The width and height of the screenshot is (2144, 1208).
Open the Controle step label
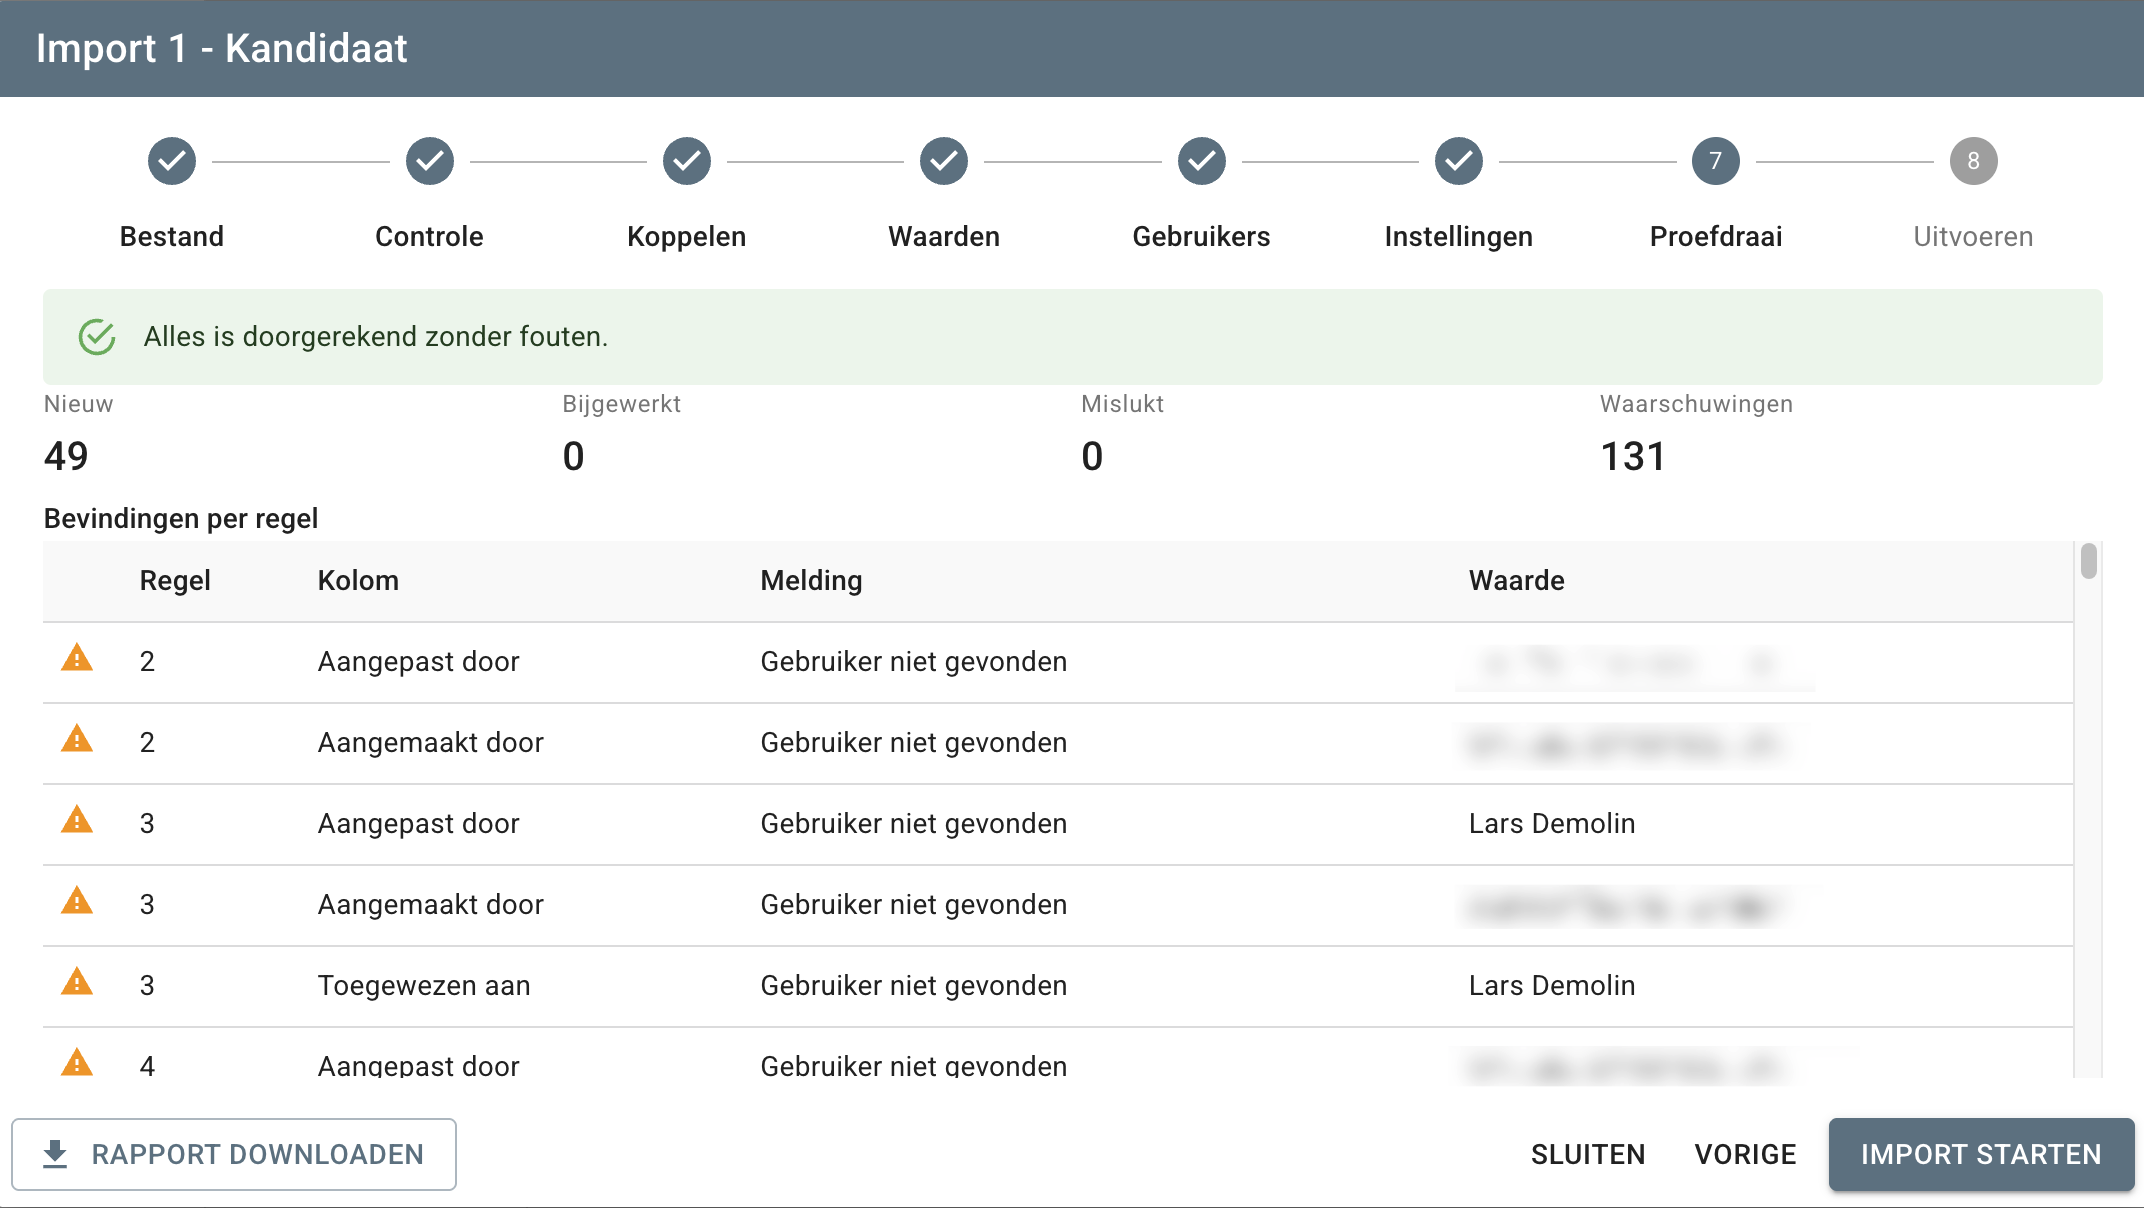coord(429,237)
